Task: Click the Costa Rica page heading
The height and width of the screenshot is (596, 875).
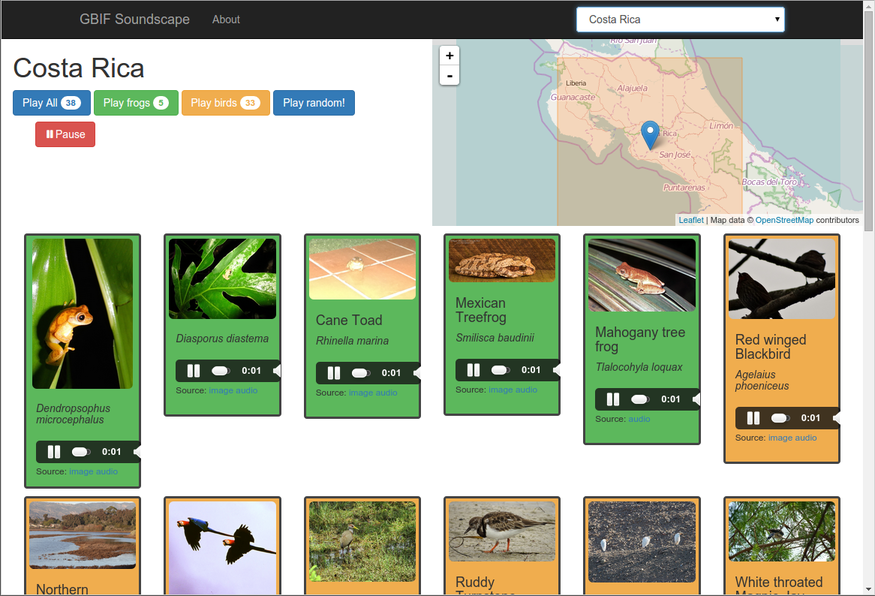Action: point(79,69)
